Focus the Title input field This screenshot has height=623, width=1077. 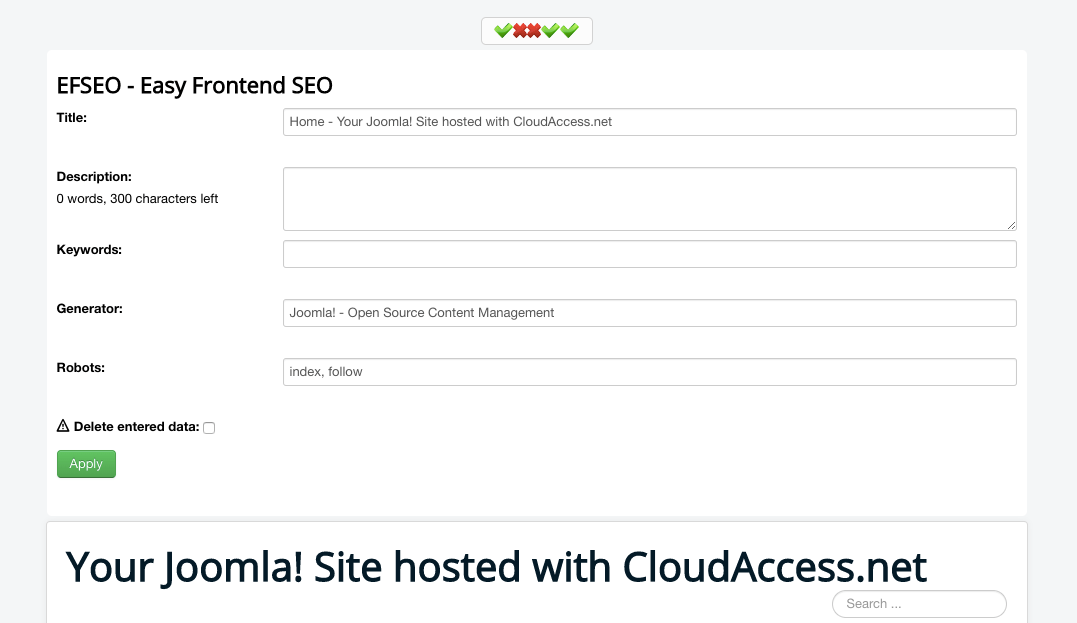650,122
